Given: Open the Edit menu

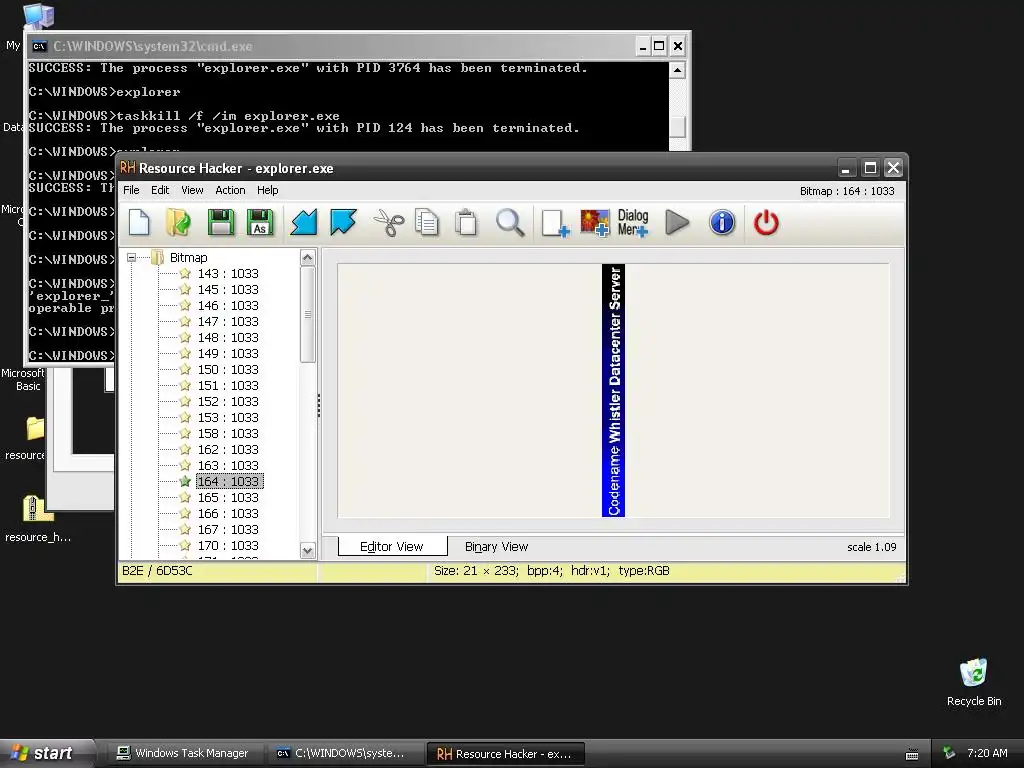Looking at the screenshot, I should tap(160, 190).
